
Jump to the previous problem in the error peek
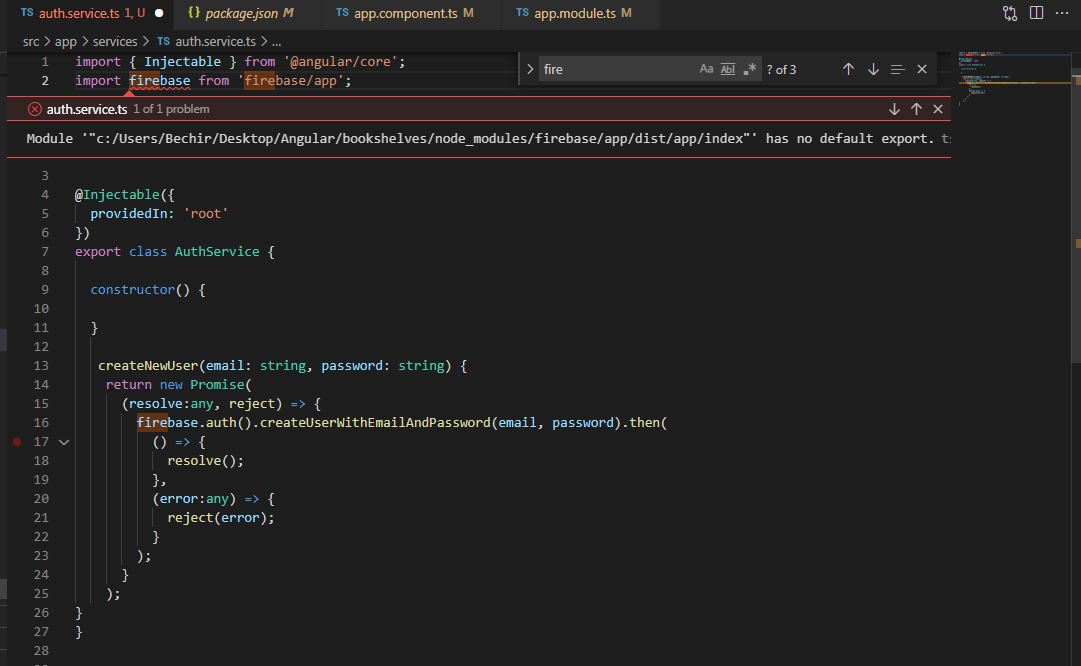[x=916, y=109]
